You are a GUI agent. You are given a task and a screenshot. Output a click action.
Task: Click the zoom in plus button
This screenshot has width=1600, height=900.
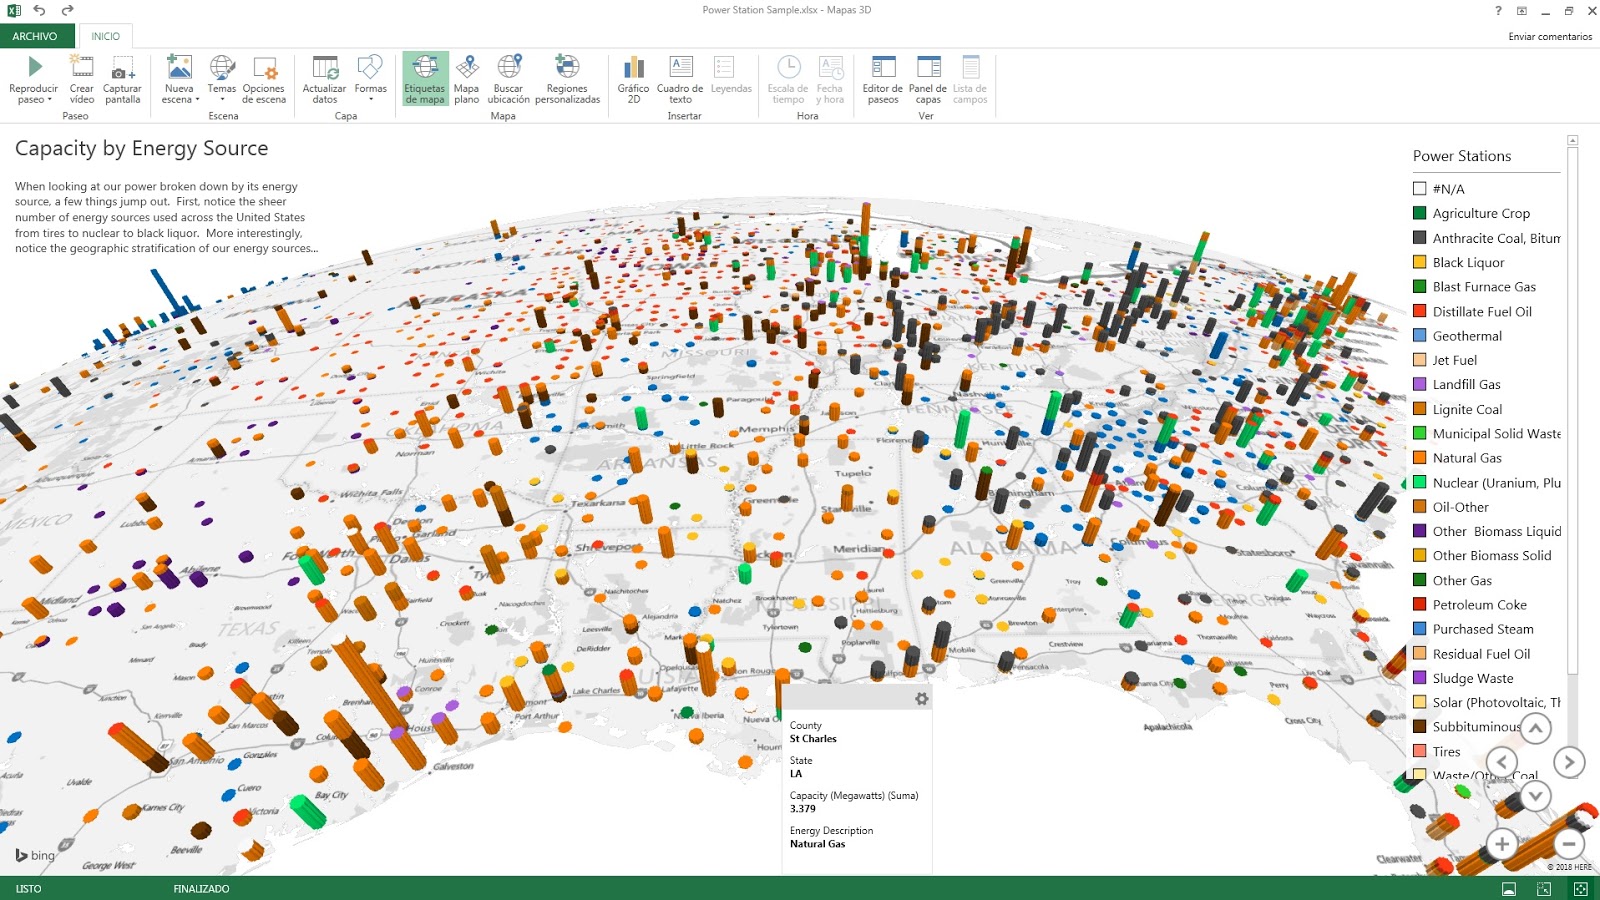[x=1501, y=844]
